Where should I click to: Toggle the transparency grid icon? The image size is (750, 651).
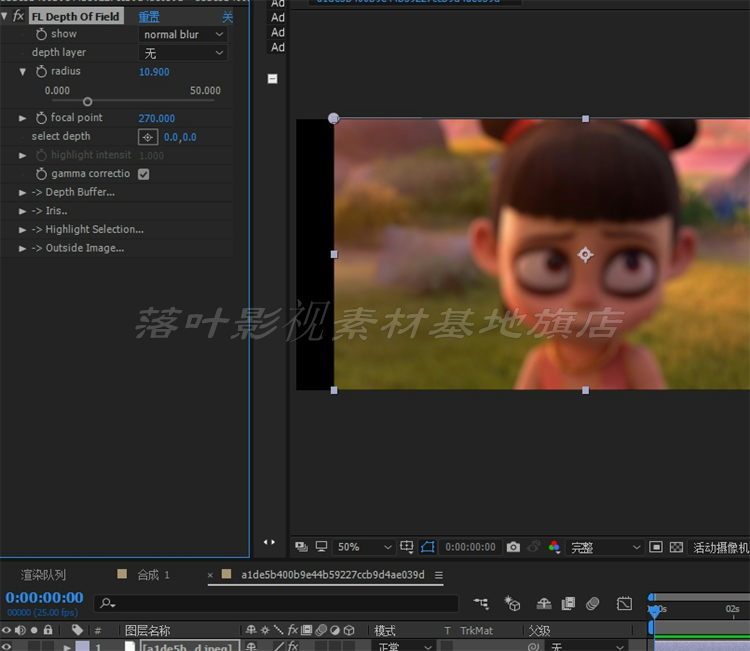(676, 547)
